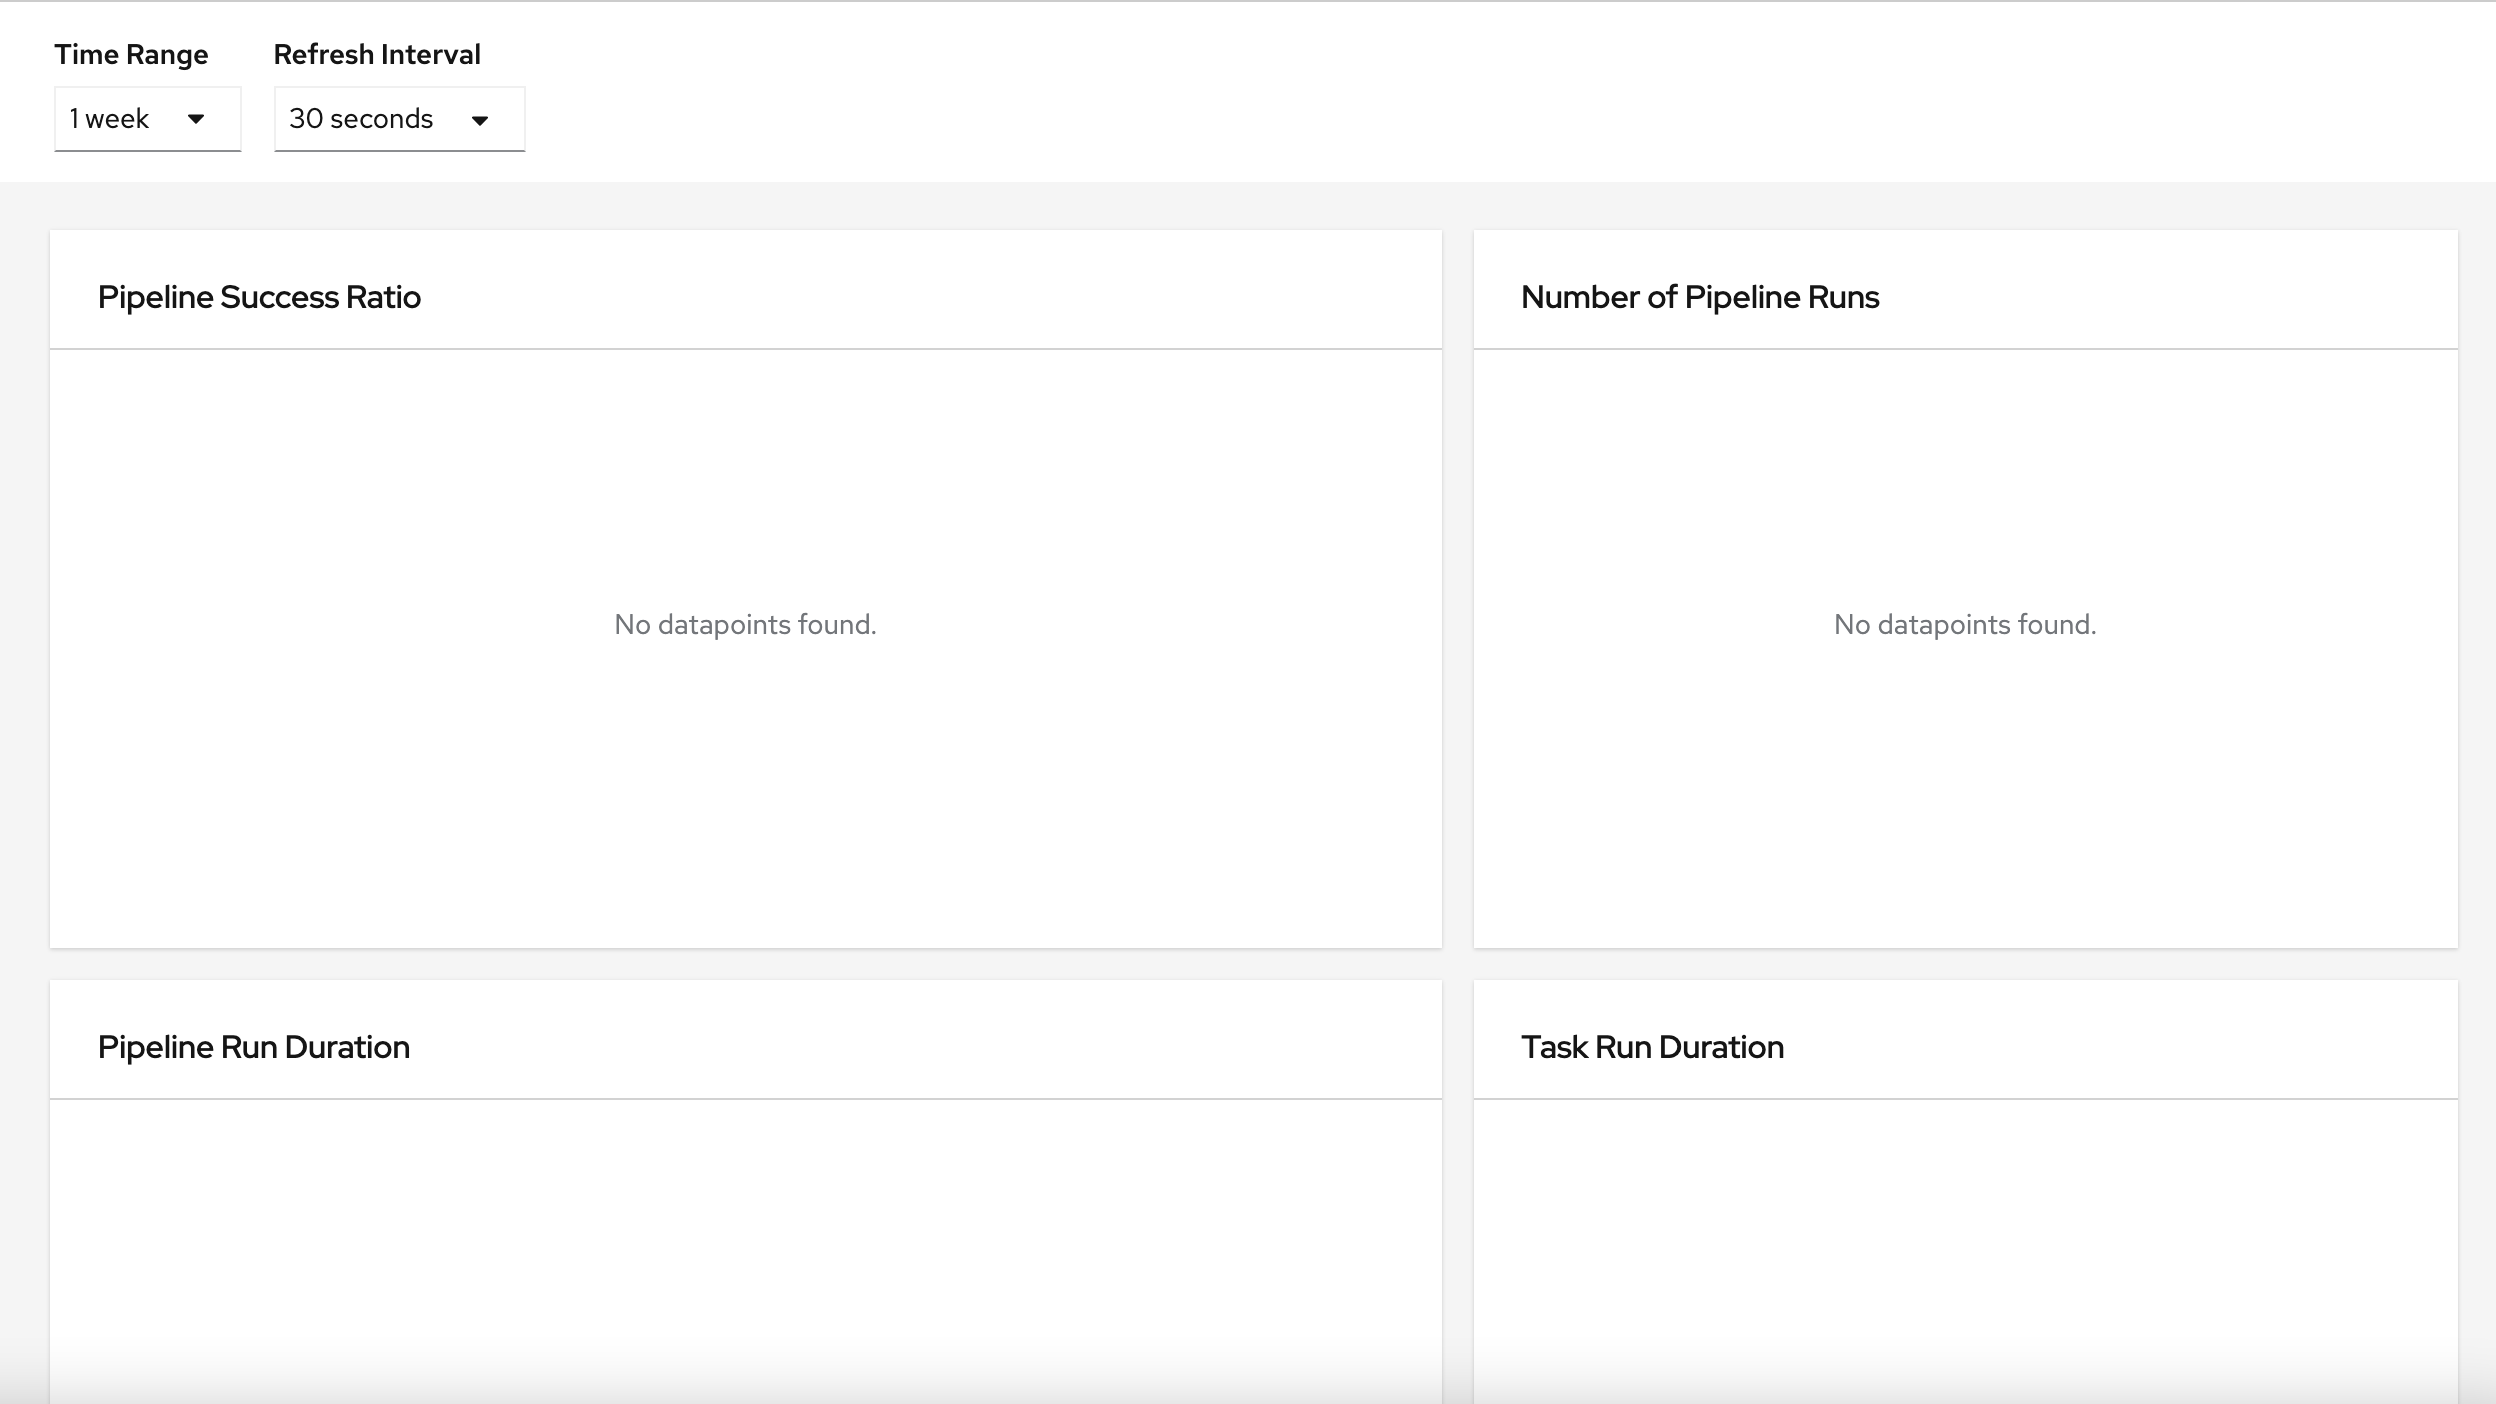Click the caret arrow beside 1 week
The width and height of the screenshot is (2496, 1404).
[196, 119]
